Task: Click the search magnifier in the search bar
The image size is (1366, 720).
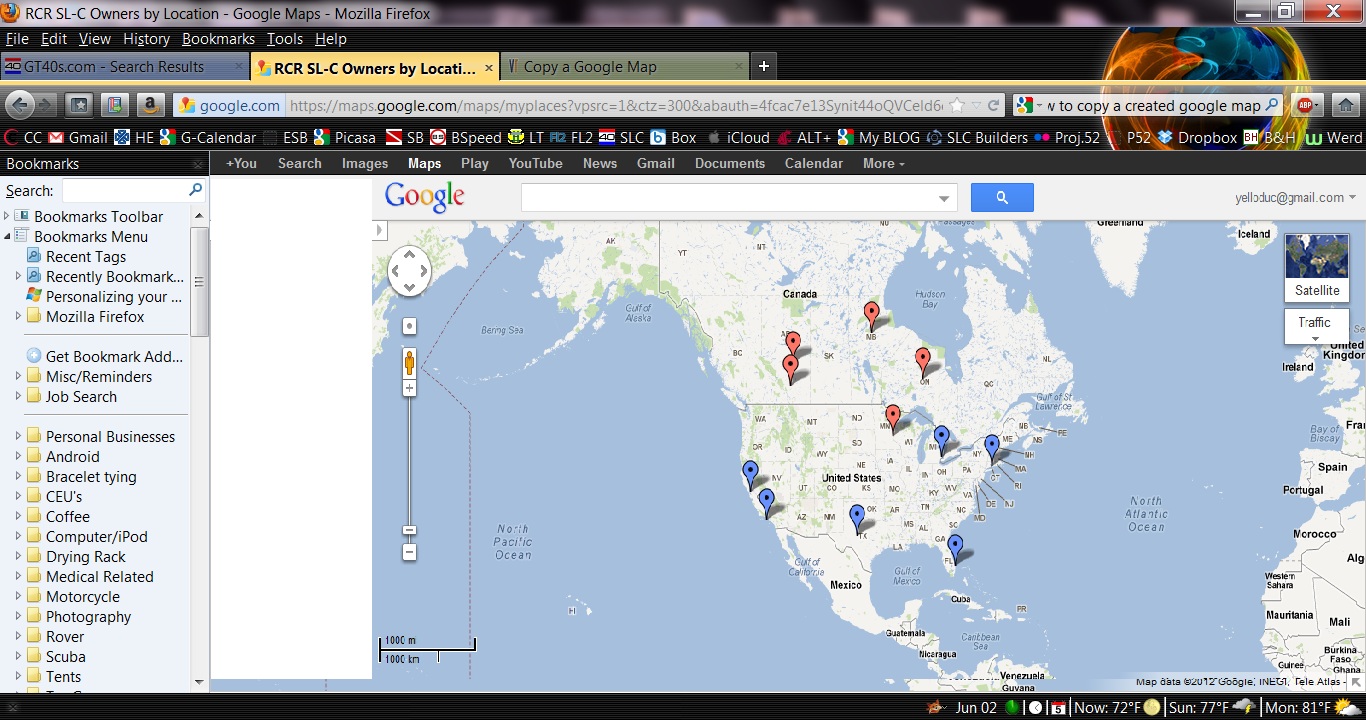Action: [1272, 105]
